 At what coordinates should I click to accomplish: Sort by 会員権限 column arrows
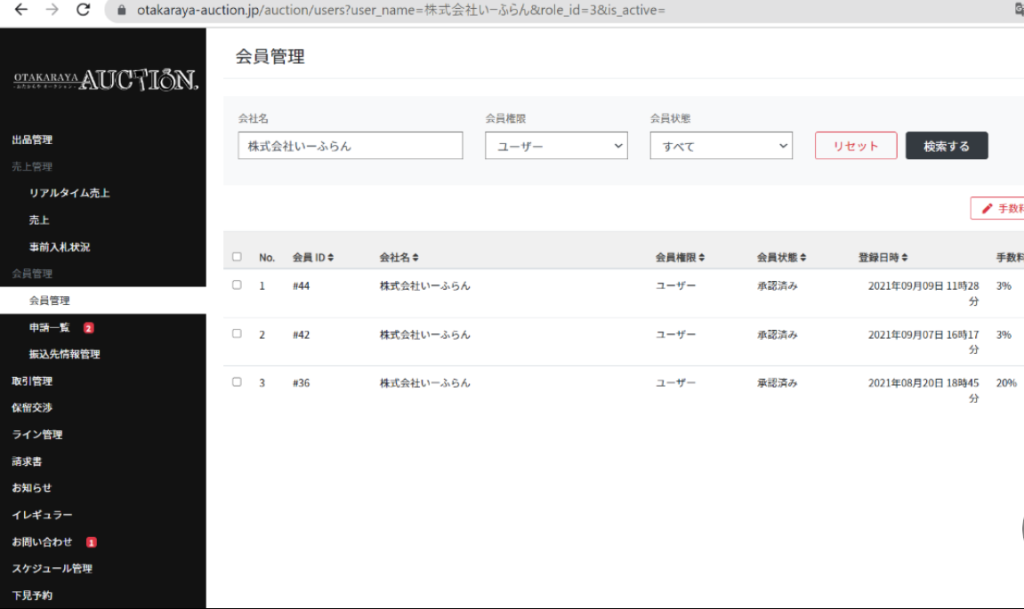pyautogui.click(x=702, y=258)
